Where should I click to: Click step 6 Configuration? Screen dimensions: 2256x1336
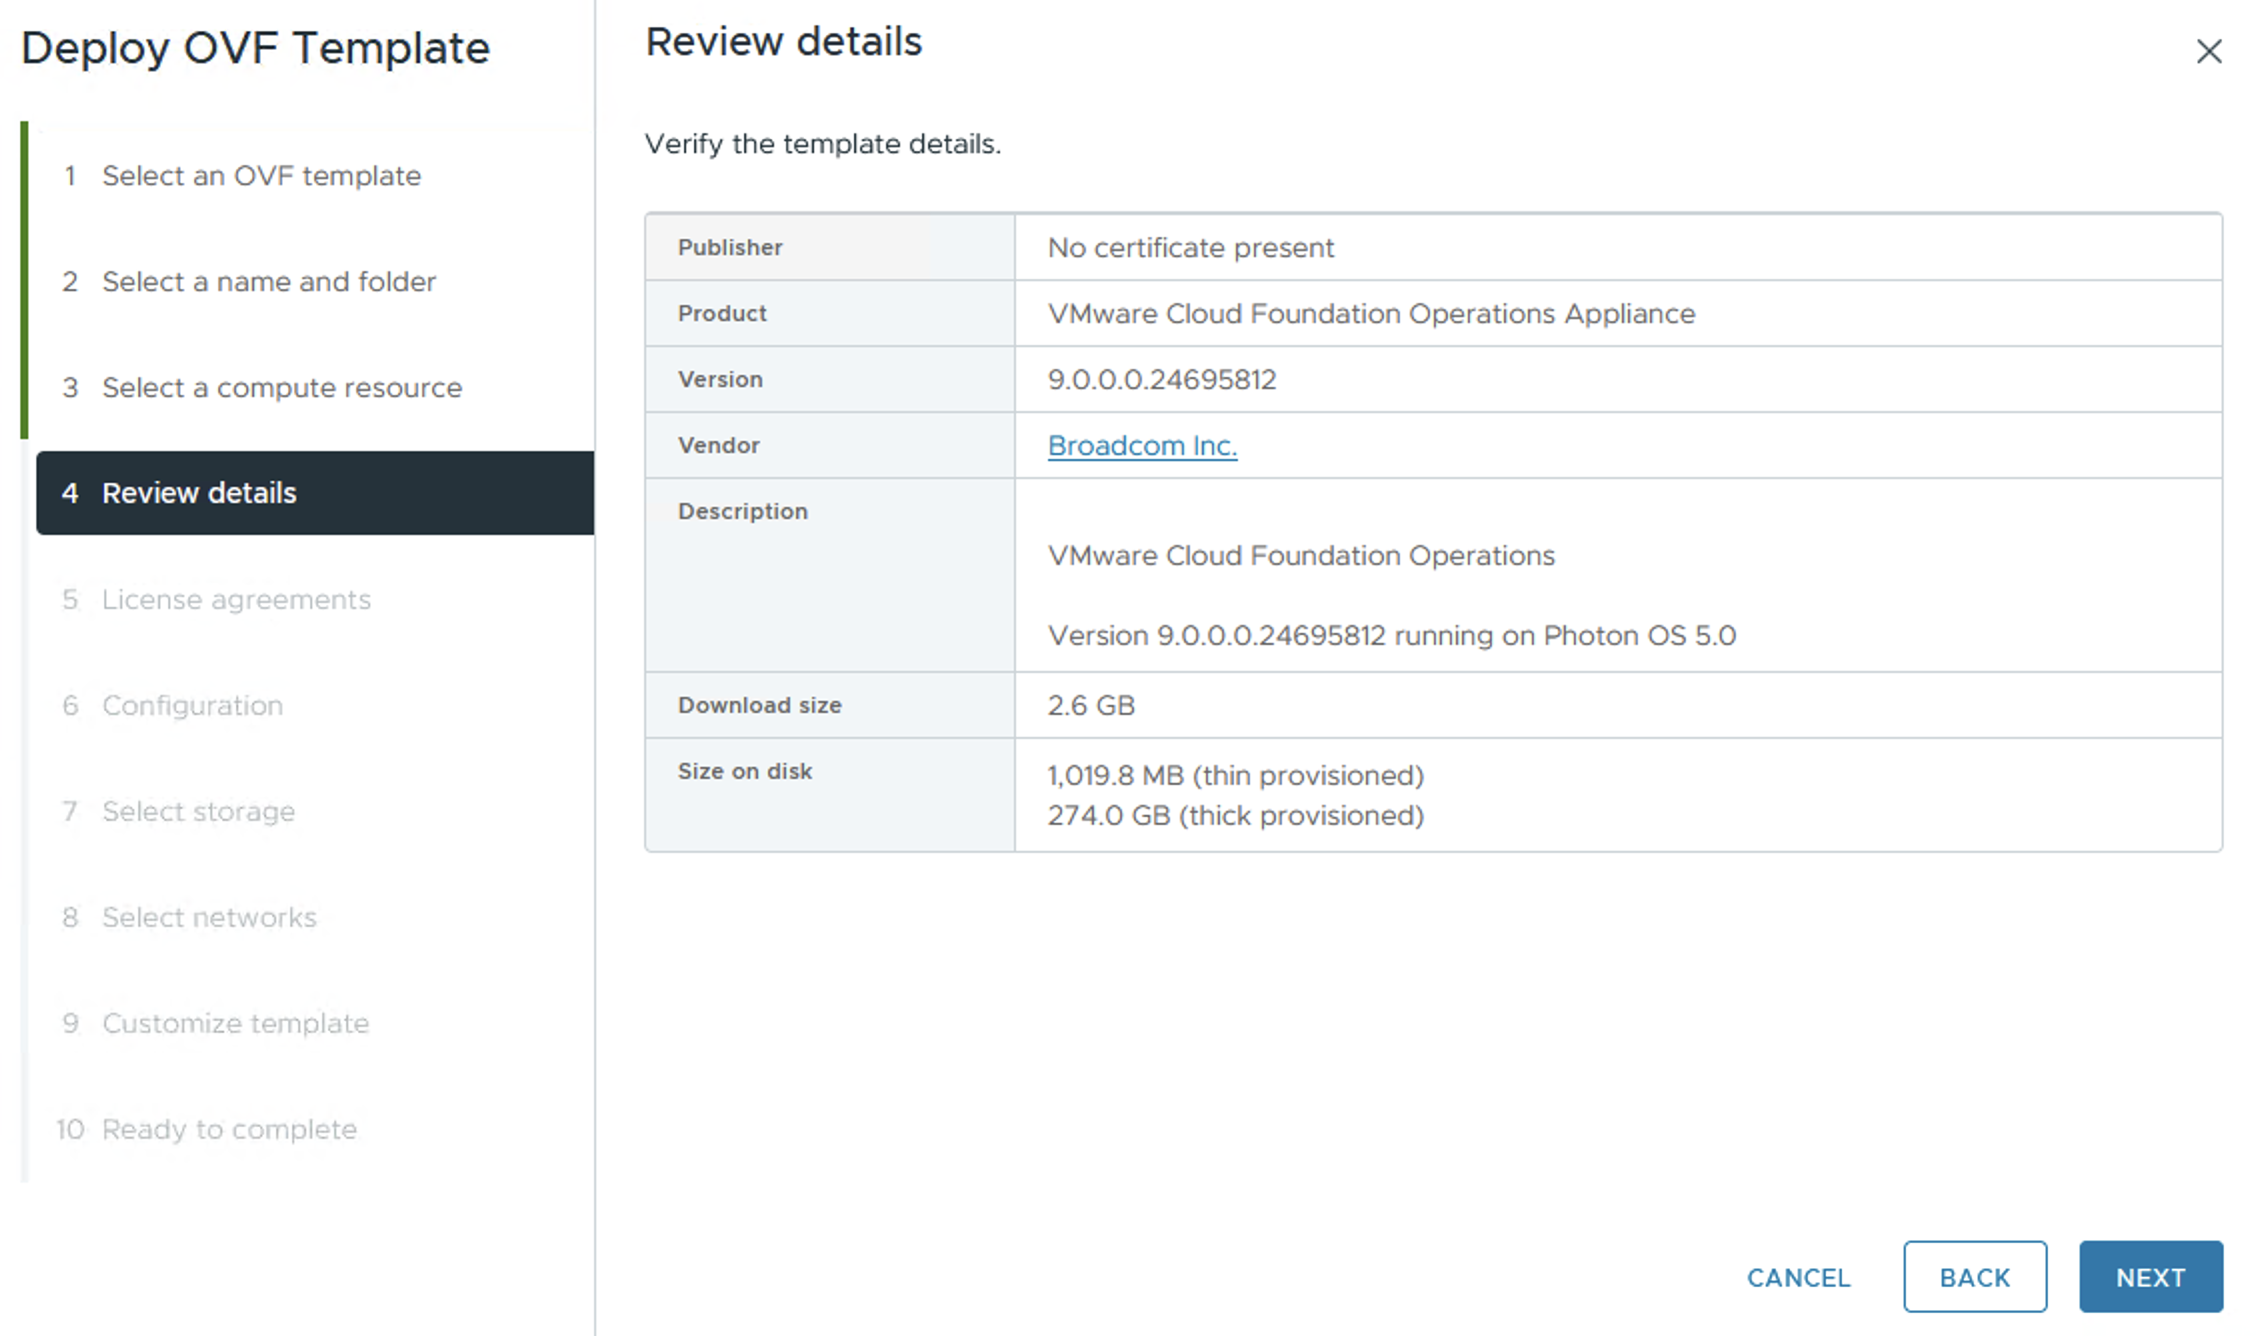coord(192,706)
